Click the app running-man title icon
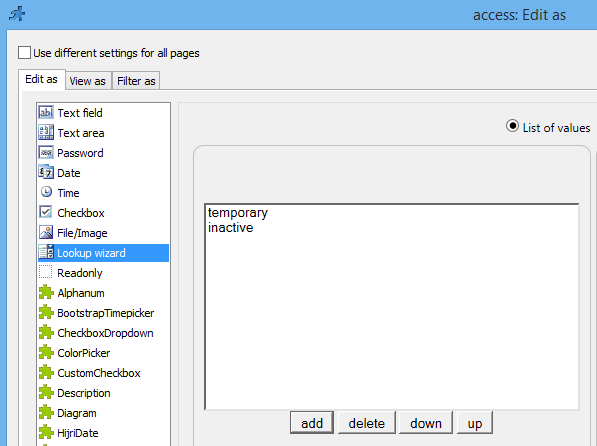Viewport: 597px width, 446px height. [17, 14]
